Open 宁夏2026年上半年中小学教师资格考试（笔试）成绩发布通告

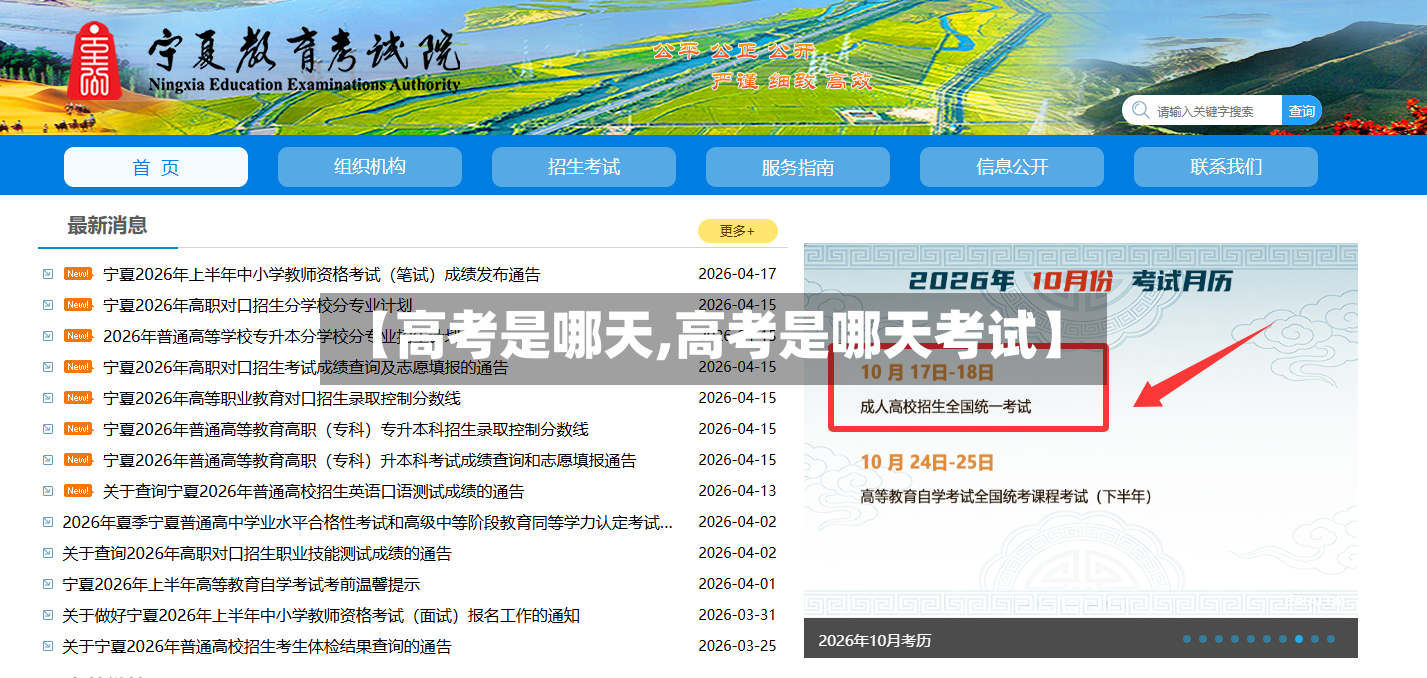tap(322, 274)
